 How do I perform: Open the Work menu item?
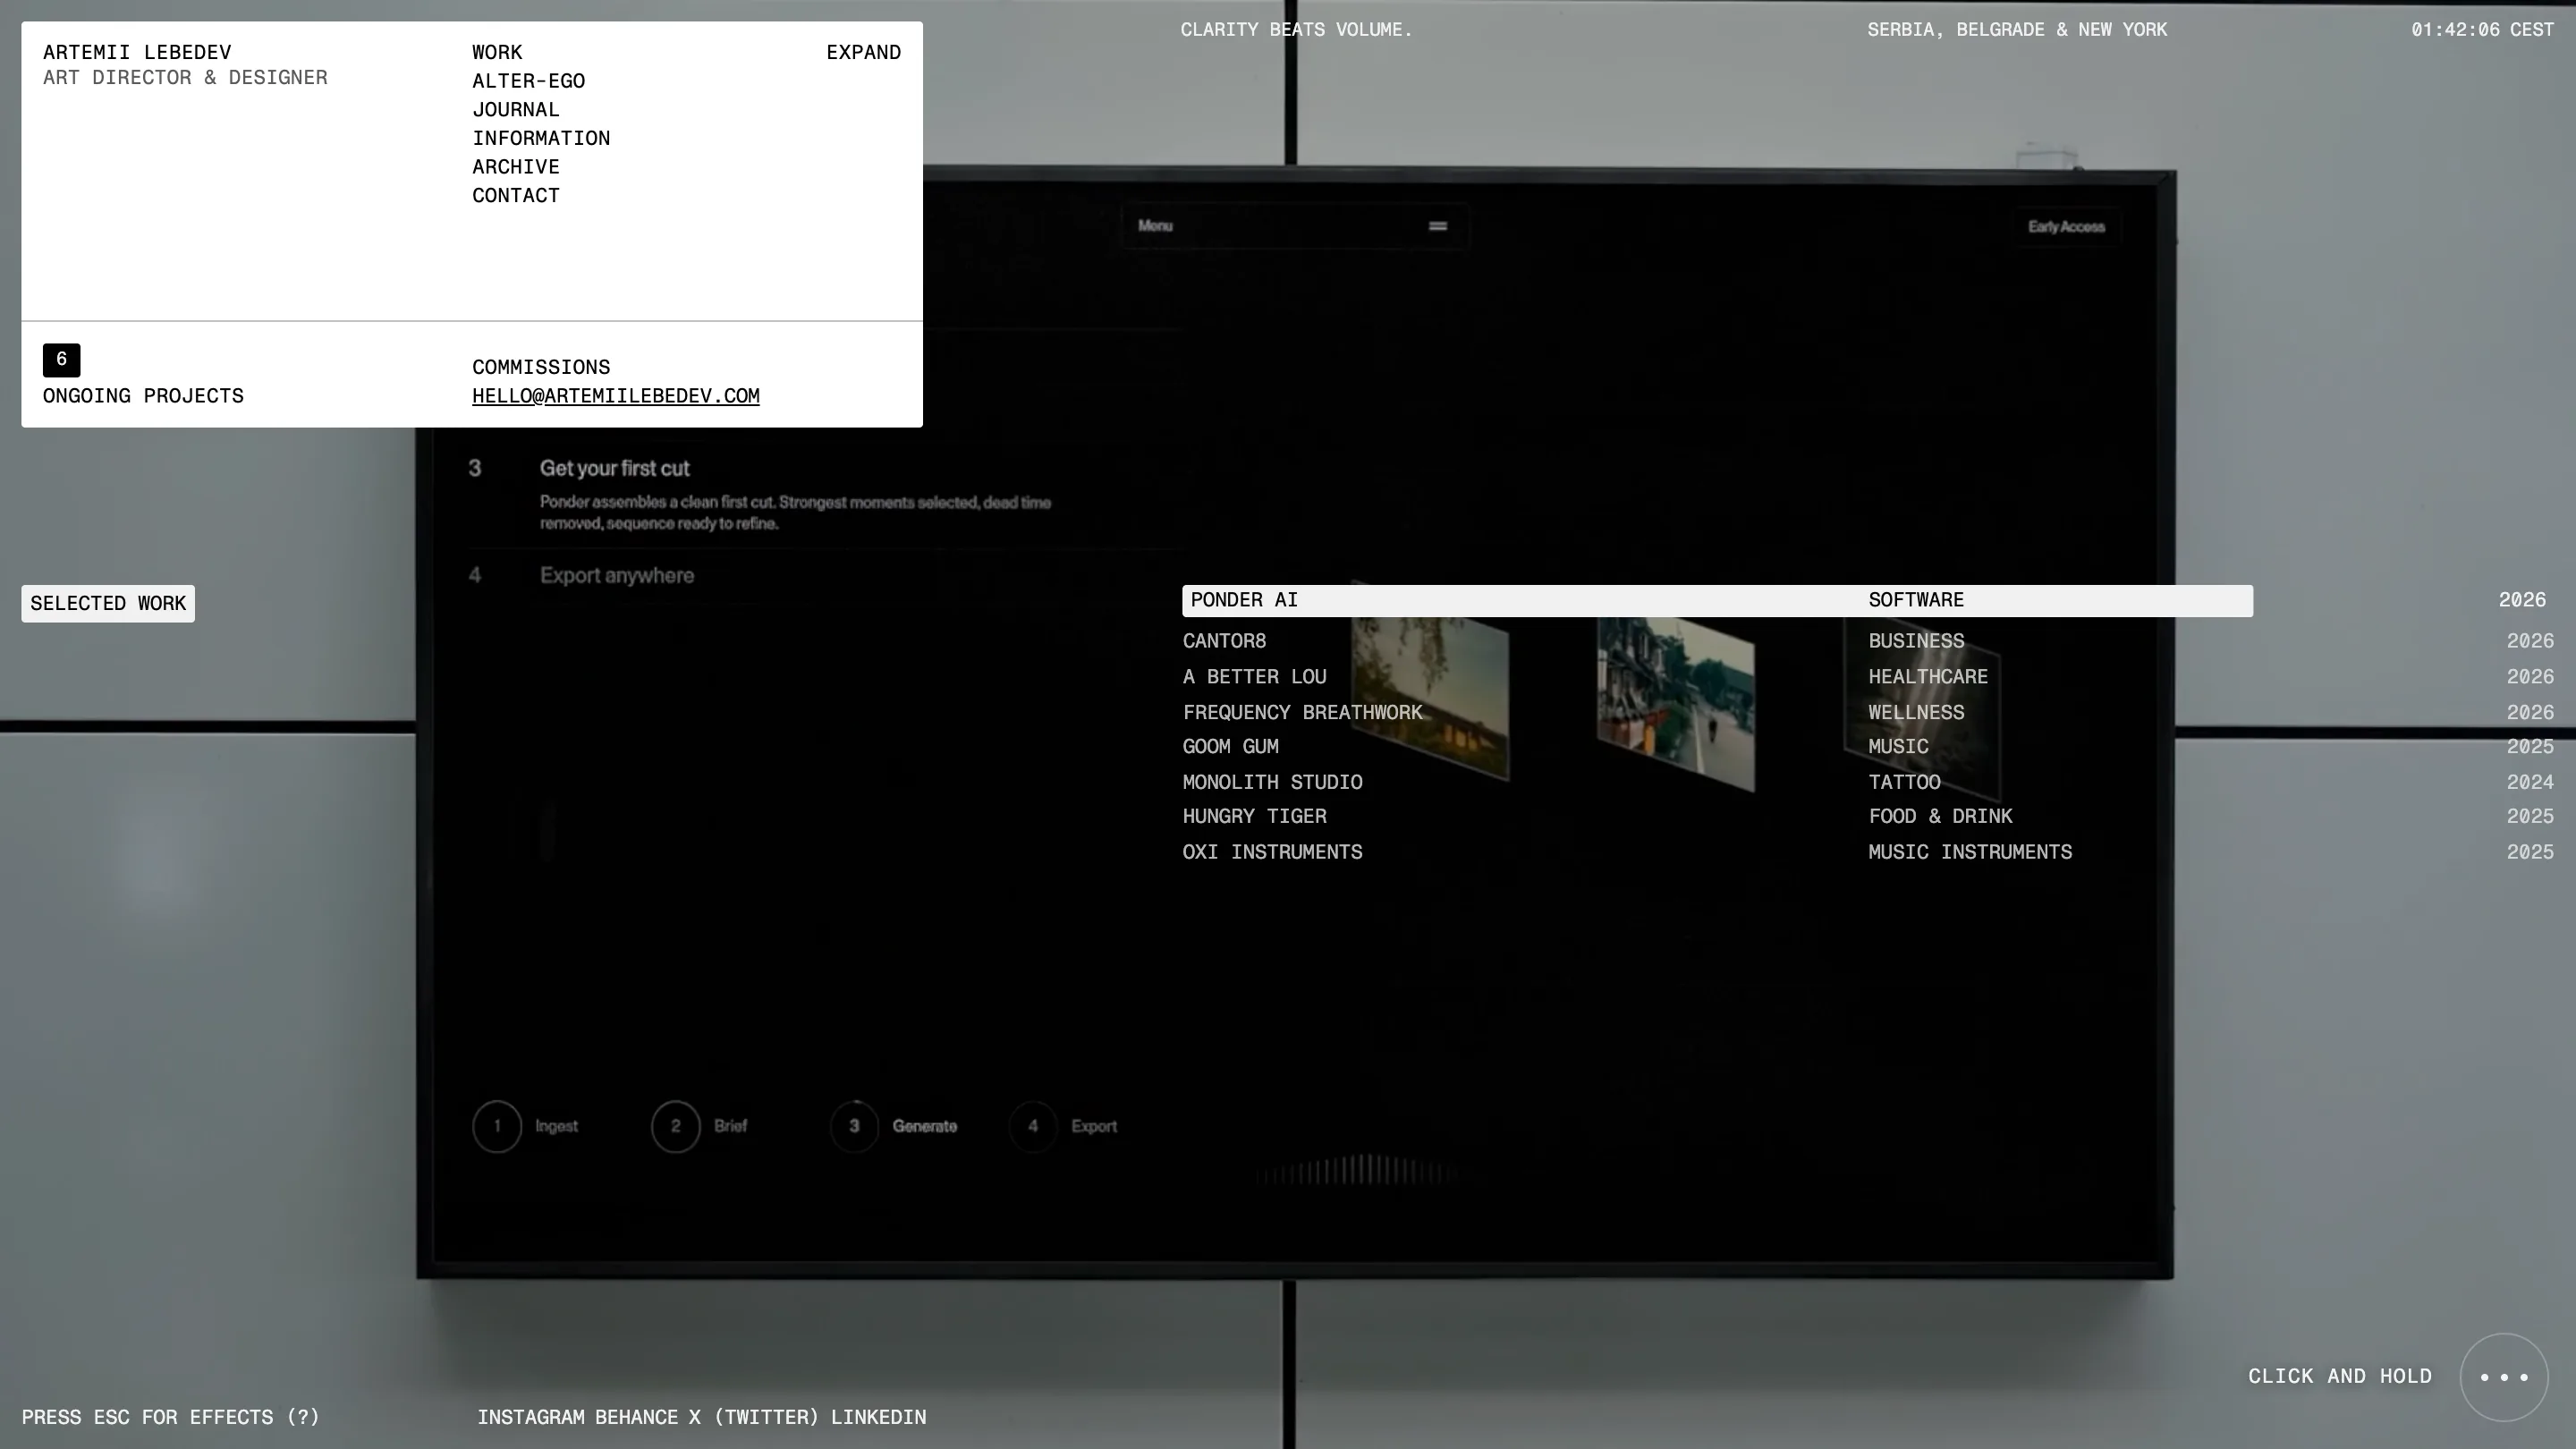click(x=497, y=53)
